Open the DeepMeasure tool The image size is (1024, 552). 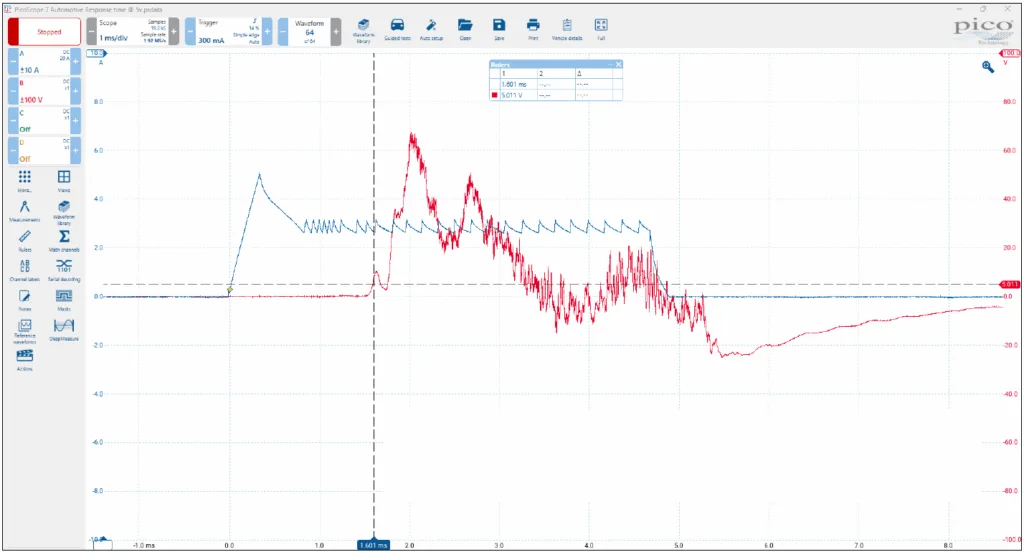63,330
